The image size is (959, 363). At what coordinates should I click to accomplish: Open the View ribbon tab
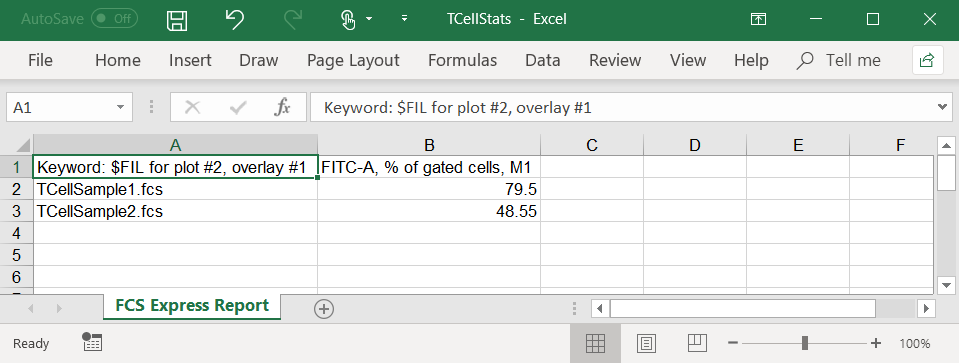pyautogui.click(x=687, y=60)
